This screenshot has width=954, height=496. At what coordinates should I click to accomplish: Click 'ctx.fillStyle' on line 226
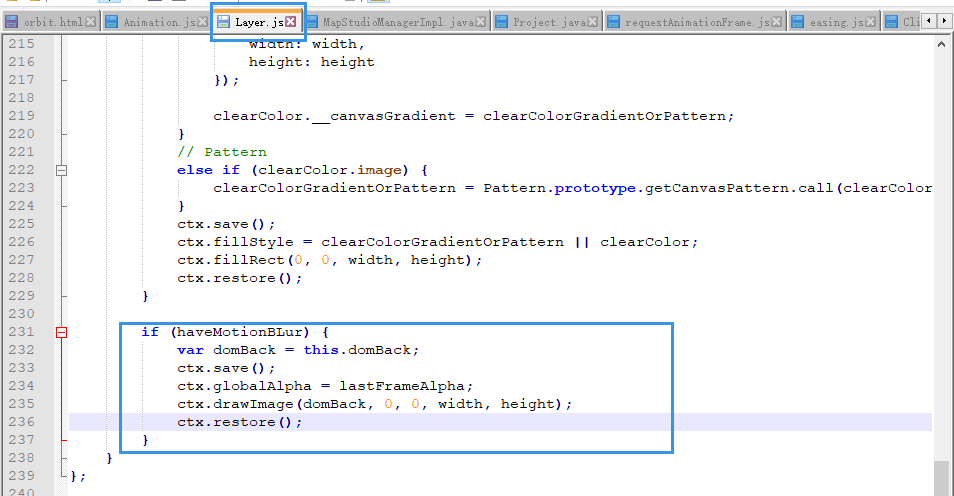tap(235, 242)
